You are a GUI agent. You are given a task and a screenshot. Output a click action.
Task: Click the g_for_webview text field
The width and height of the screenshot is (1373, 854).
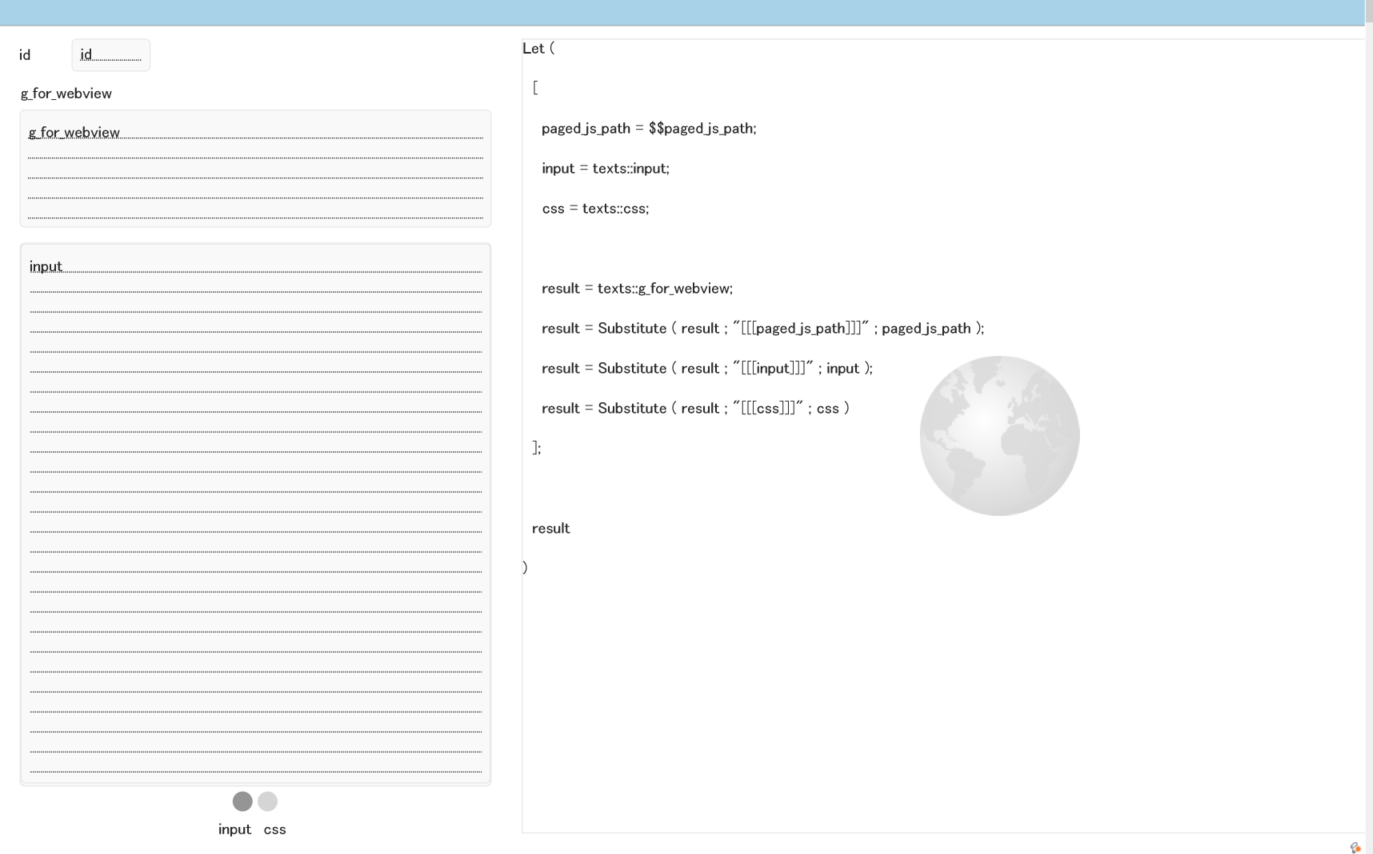click(x=255, y=168)
